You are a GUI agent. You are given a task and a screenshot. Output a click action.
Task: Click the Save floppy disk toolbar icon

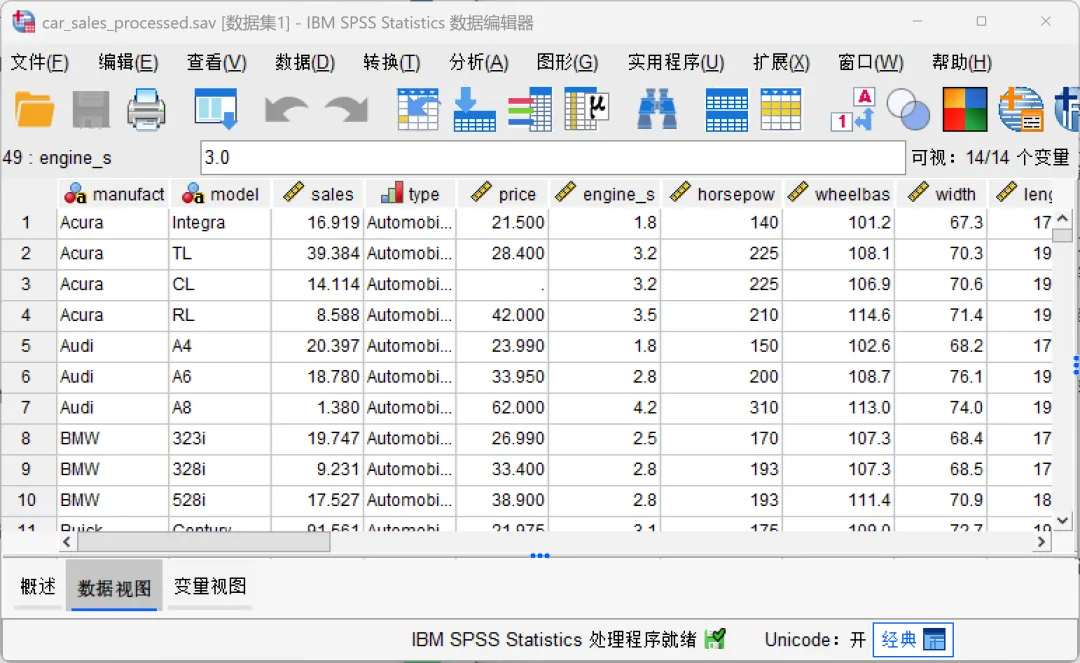[91, 110]
